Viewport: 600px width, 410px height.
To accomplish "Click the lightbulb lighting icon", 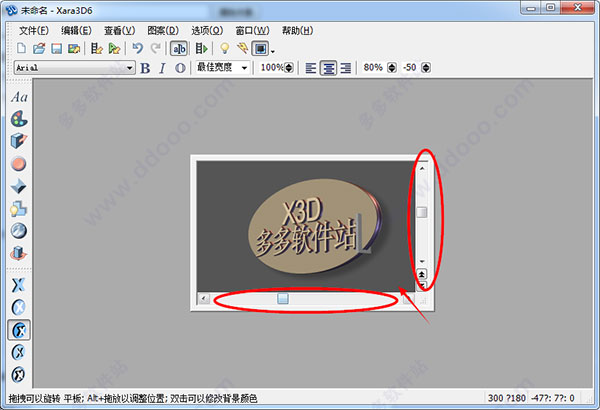I will 225,48.
